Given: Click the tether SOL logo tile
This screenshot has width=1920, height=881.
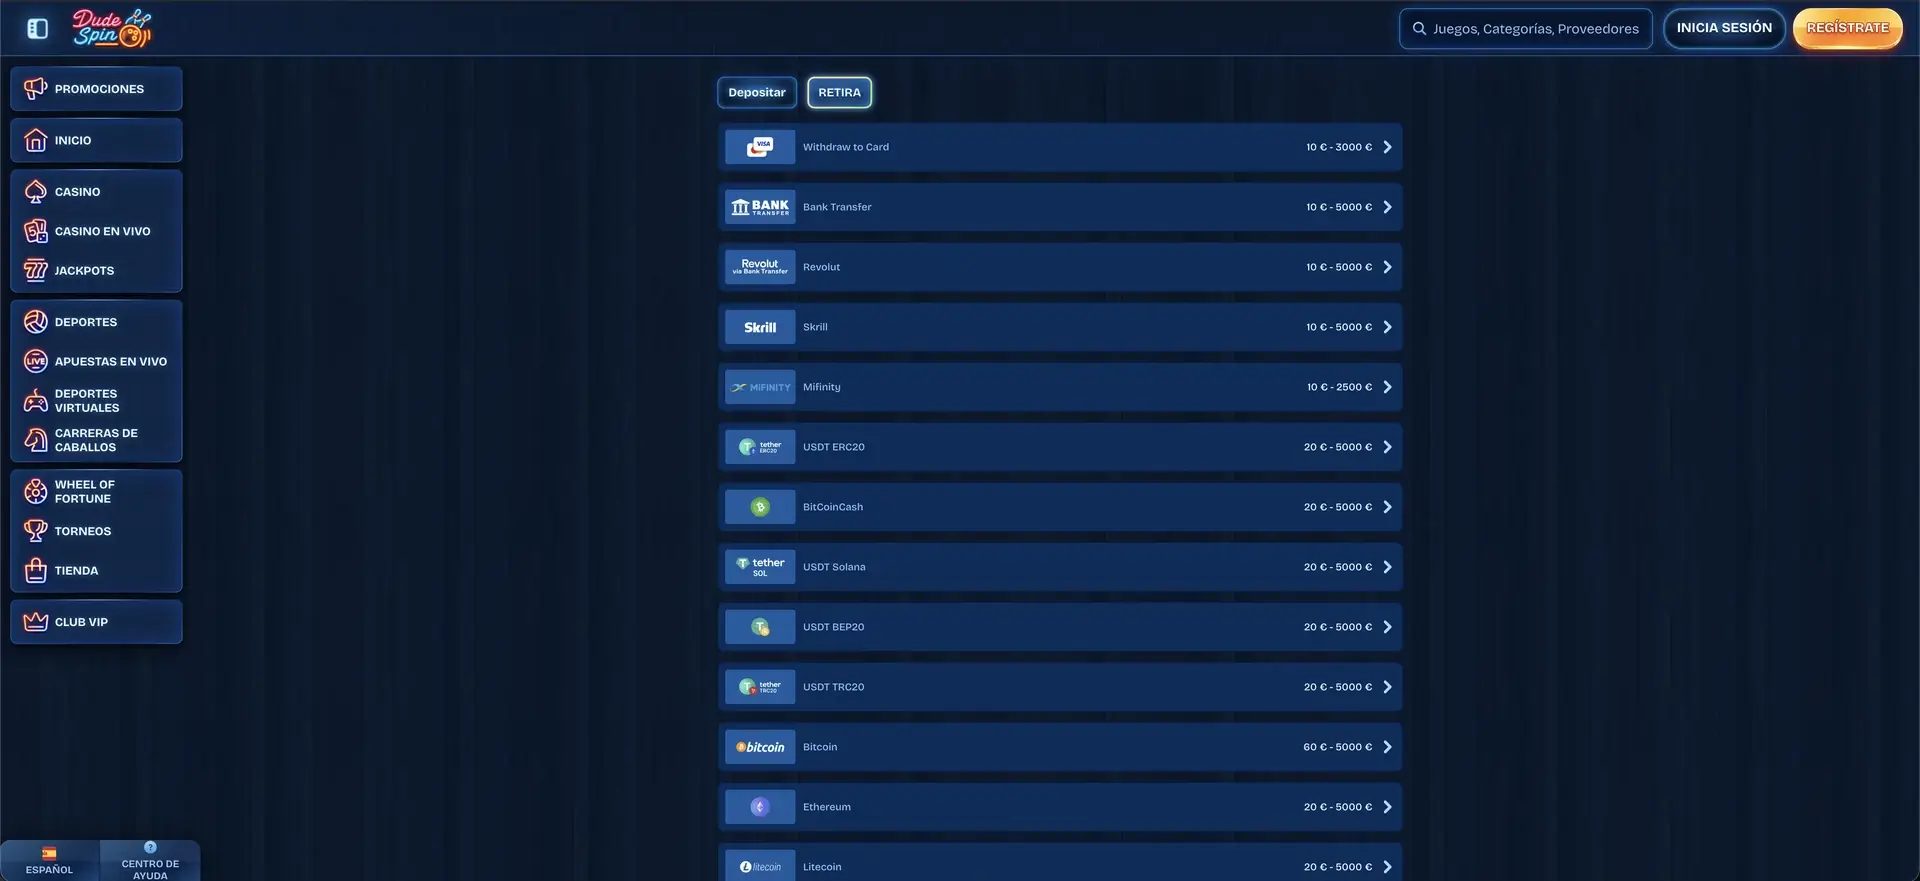Looking at the screenshot, I should 760,567.
